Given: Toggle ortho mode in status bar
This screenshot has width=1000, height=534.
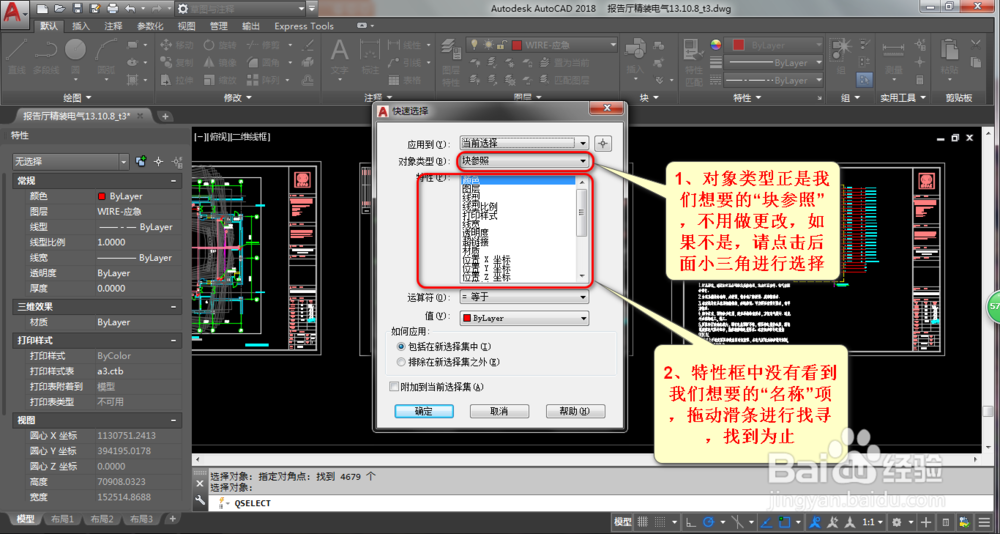Looking at the screenshot, I should tap(691, 521).
